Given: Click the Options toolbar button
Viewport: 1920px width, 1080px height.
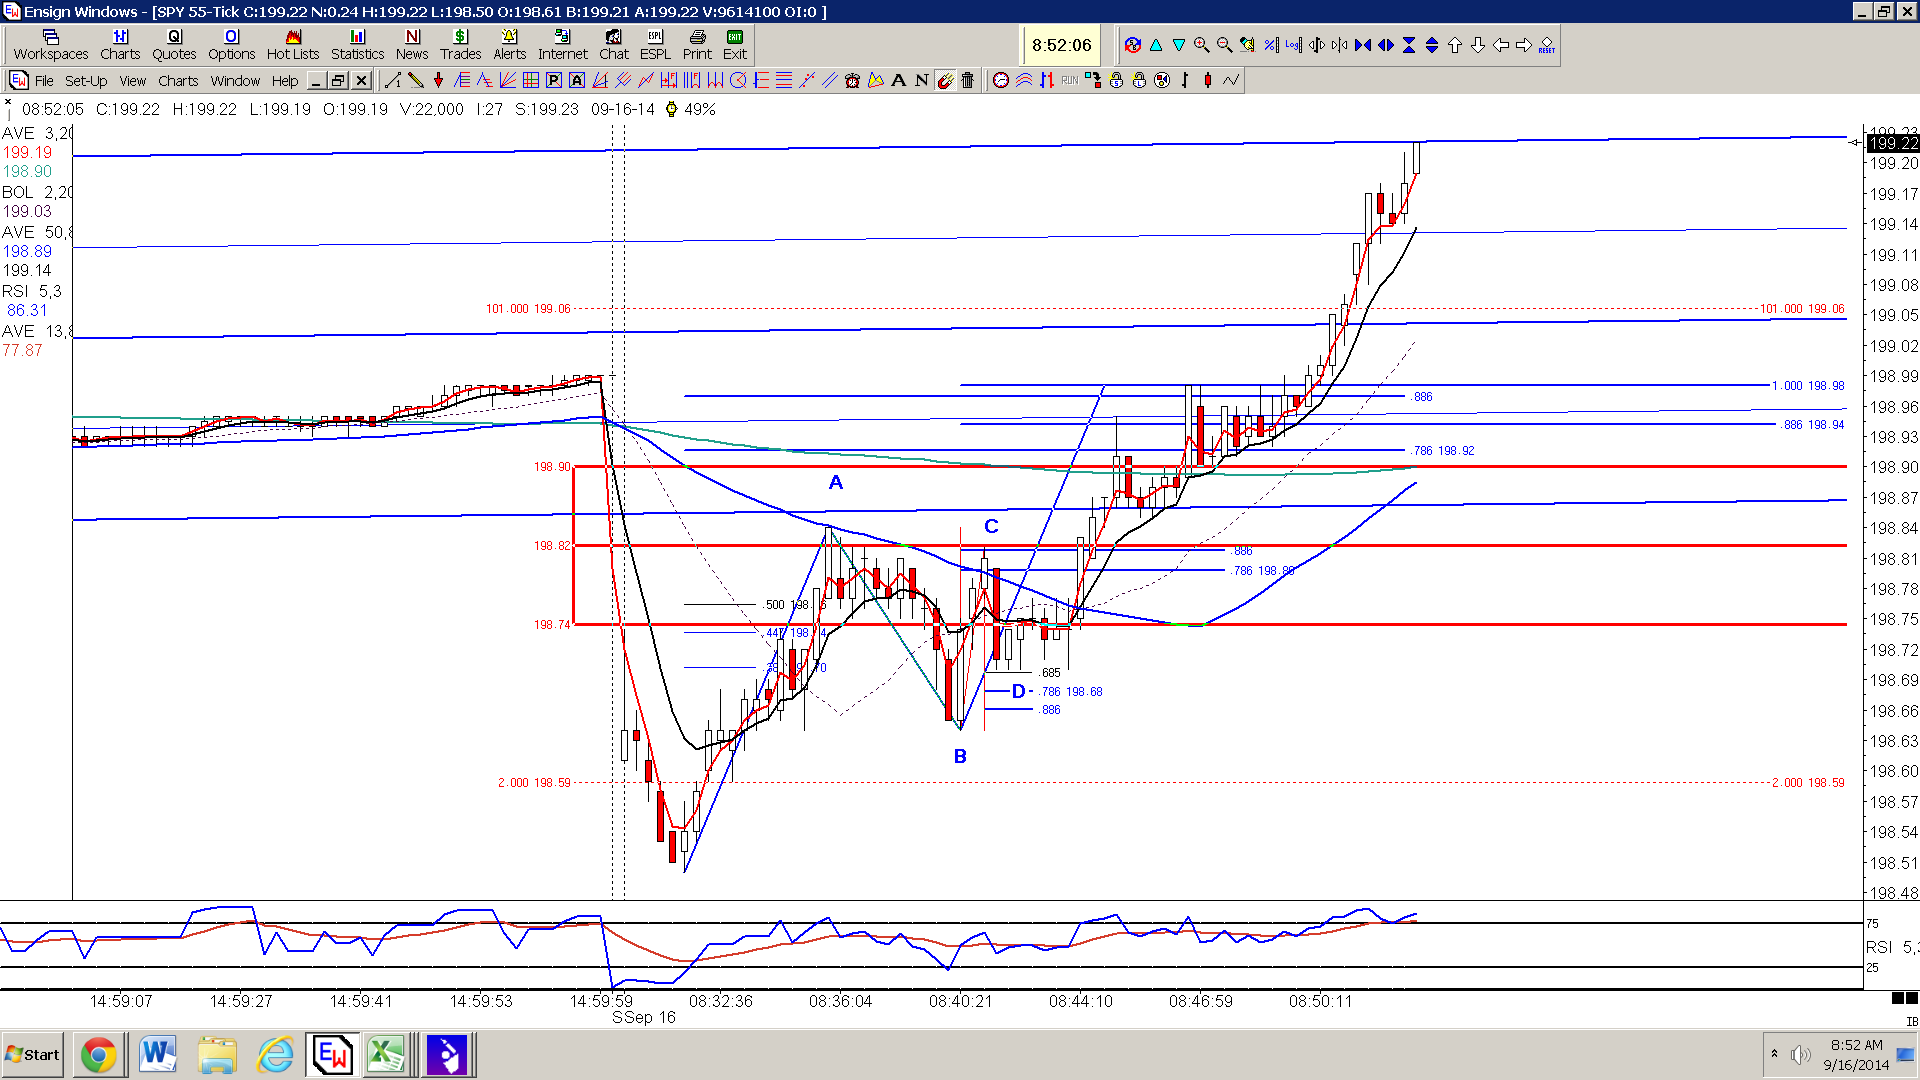Looking at the screenshot, I should [x=231, y=45].
